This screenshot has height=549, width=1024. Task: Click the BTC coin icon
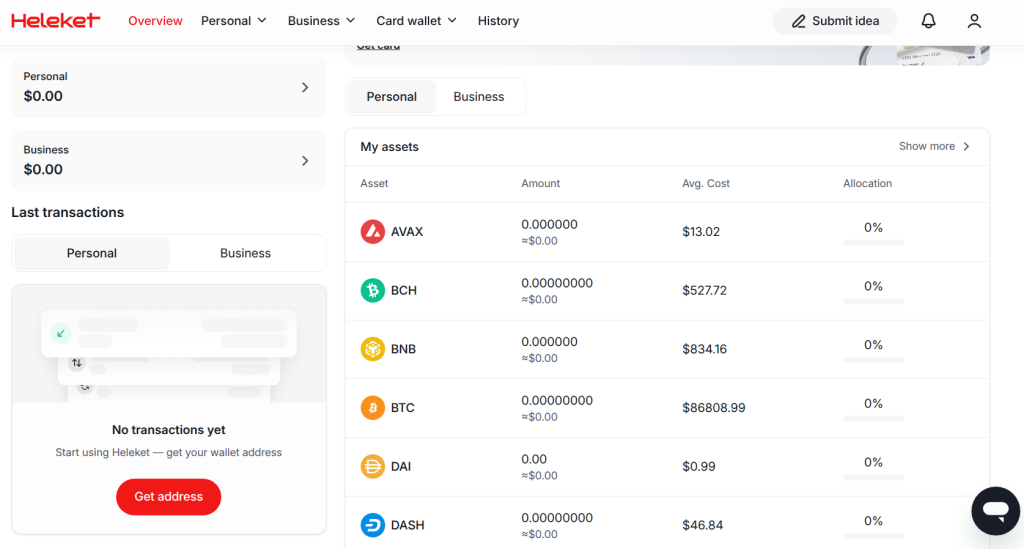point(372,408)
